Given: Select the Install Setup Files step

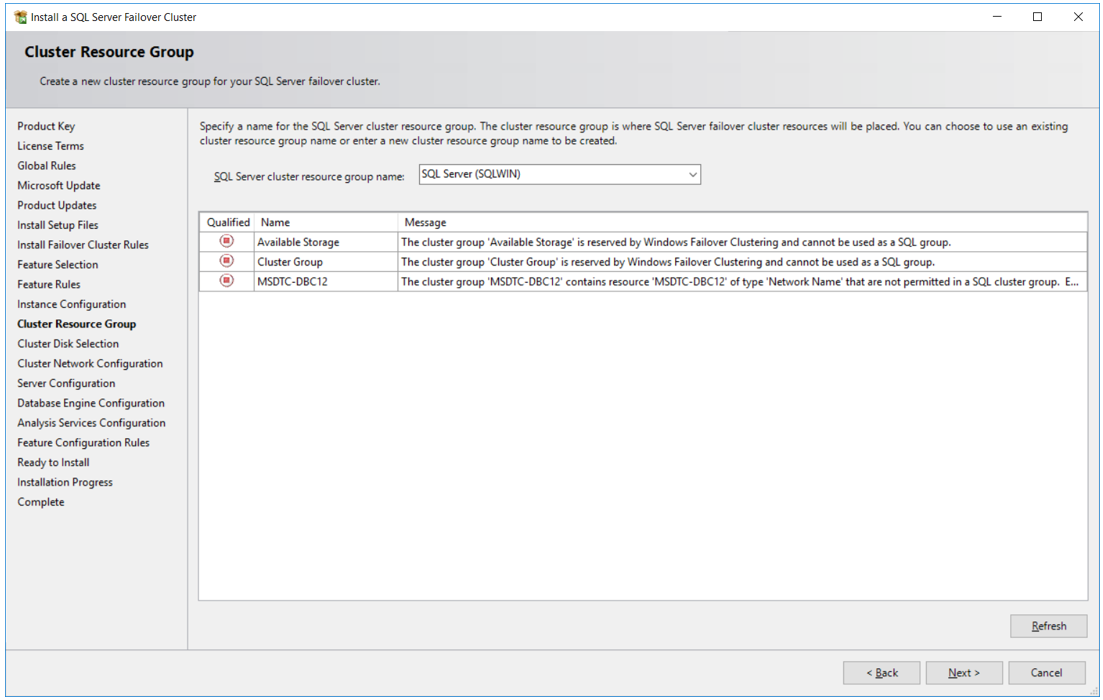Looking at the screenshot, I should (x=58, y=224).
